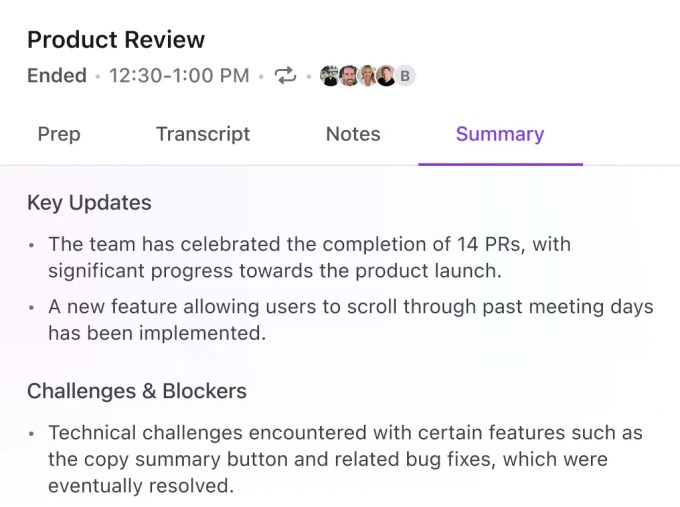This screenshot has width=680, height=507.
Task: Click the Key Updates section heading
Action: [x=89, y=202]
